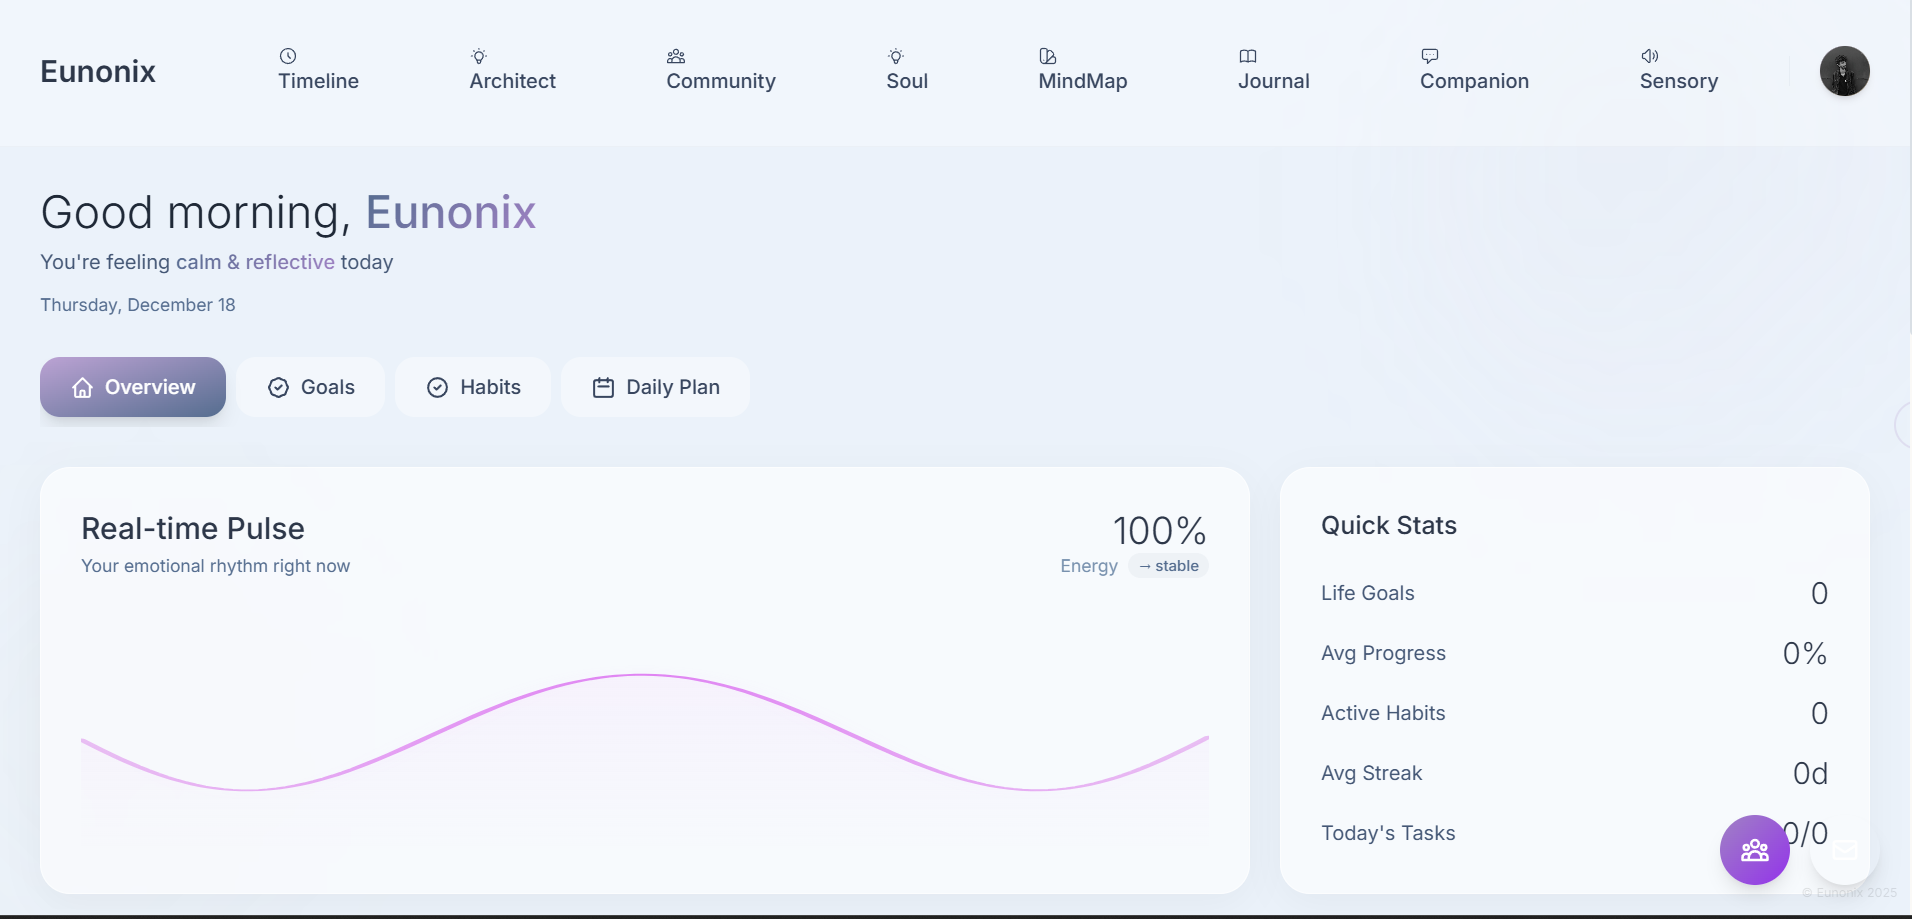Select the MindMap icon
Viewport: 1912px width, 919px height.
(x=1046, y=55)
